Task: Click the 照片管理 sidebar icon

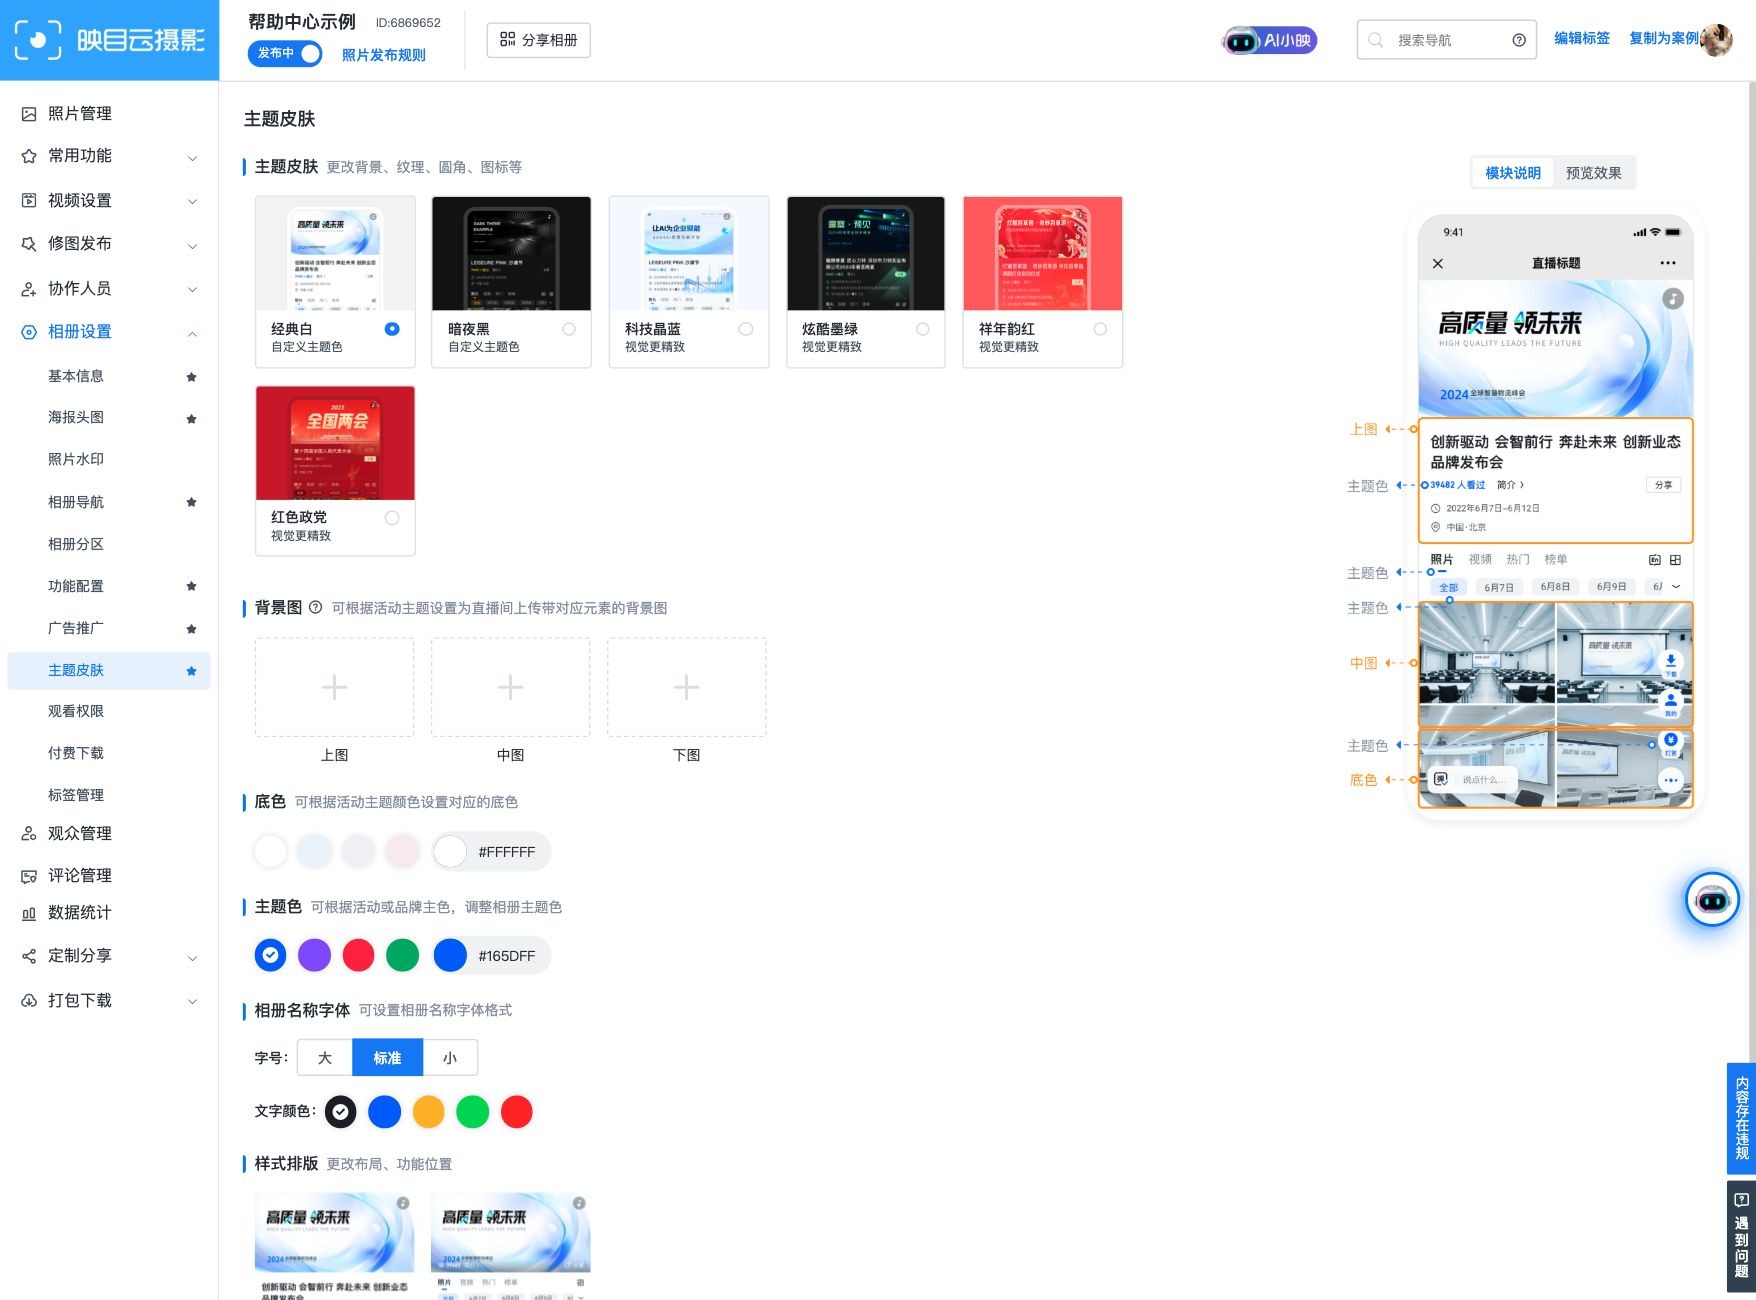Action: click(x=29, y=114)
